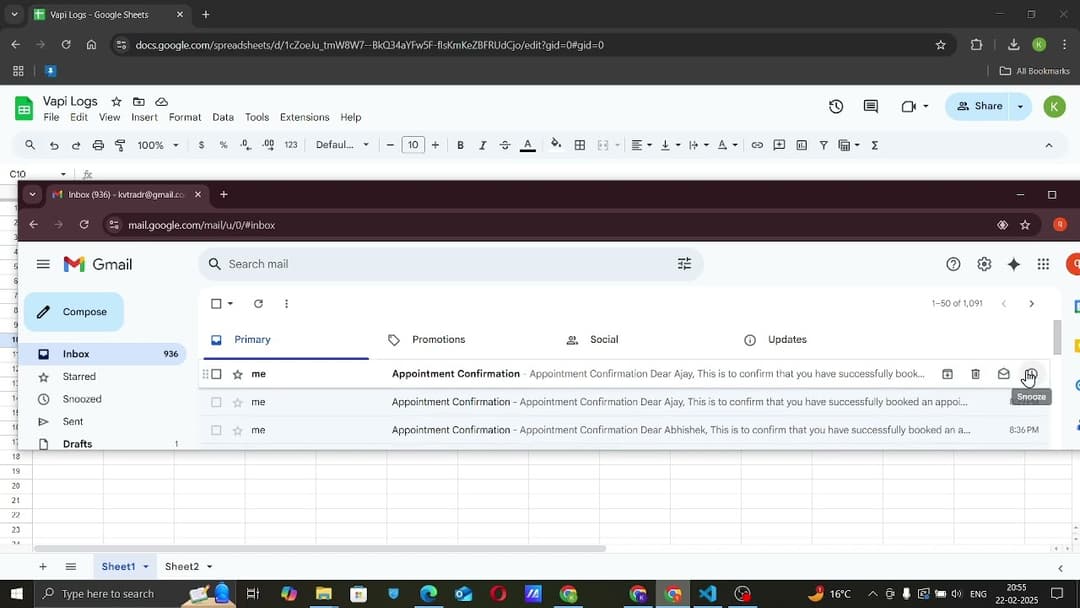This screenshot has height=608, width=1080.
Task: Mark the first Appointment Confirmation email unread
Action: coord(1004,374)
